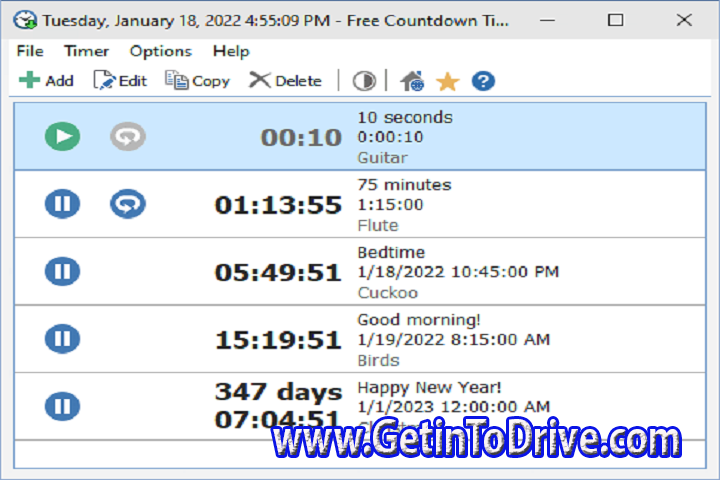Screen dimensions: 720x480
Task: Select the 01:13:55 countdown display
Action: 278,205
